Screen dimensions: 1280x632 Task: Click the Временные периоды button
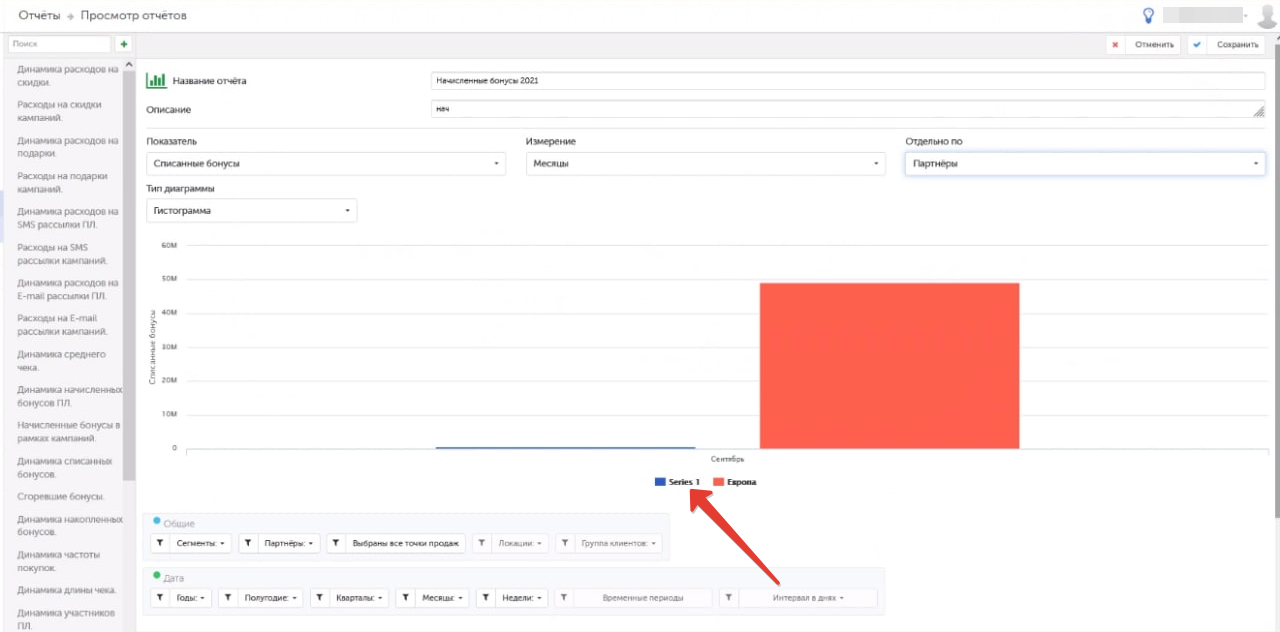pyautogui.click(x=642, y=597)
